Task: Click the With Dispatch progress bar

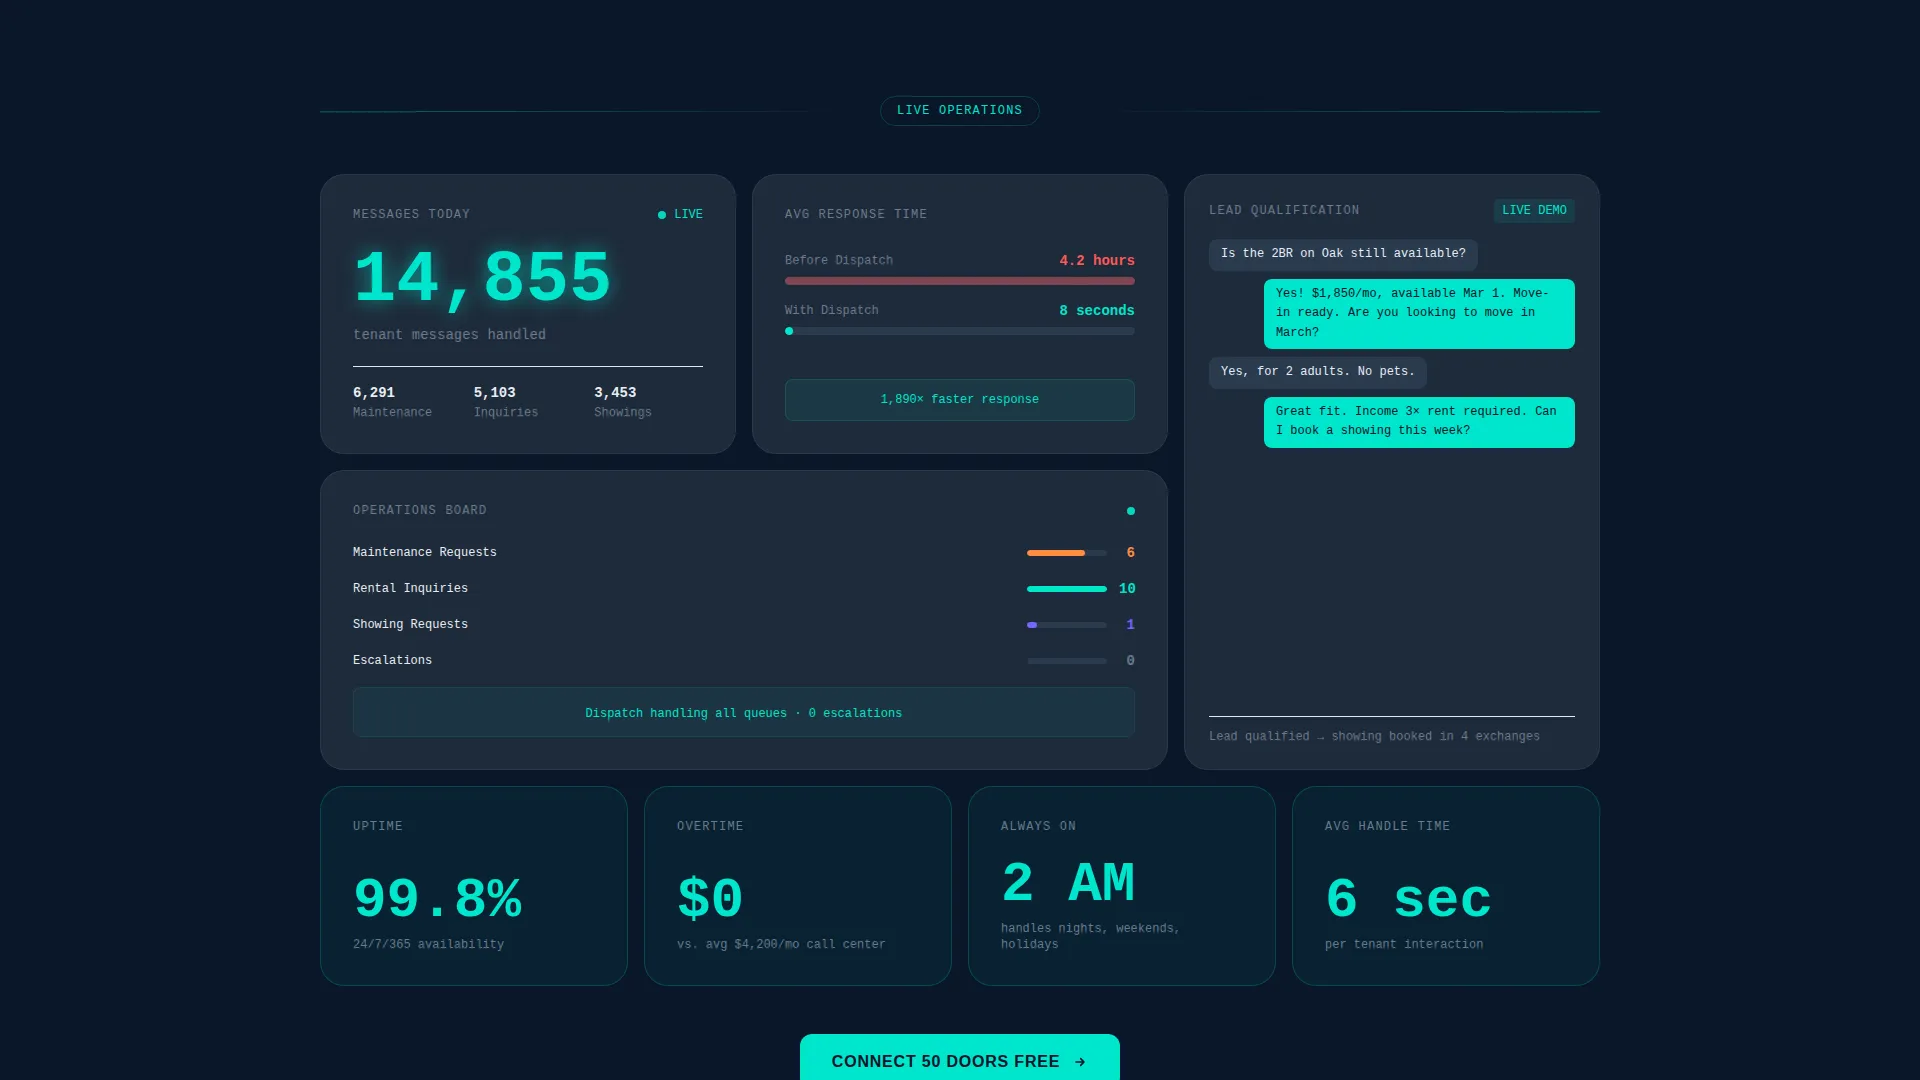Action: (959, 331)
